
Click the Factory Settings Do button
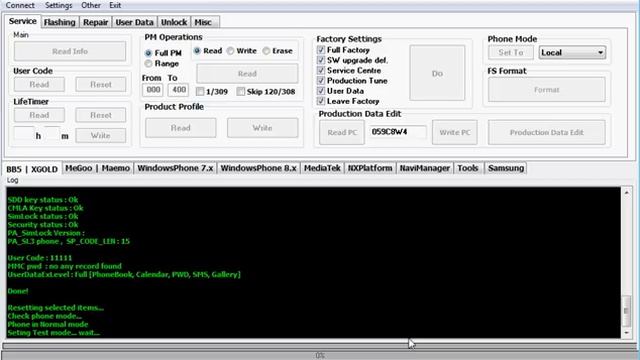[437, 73]
